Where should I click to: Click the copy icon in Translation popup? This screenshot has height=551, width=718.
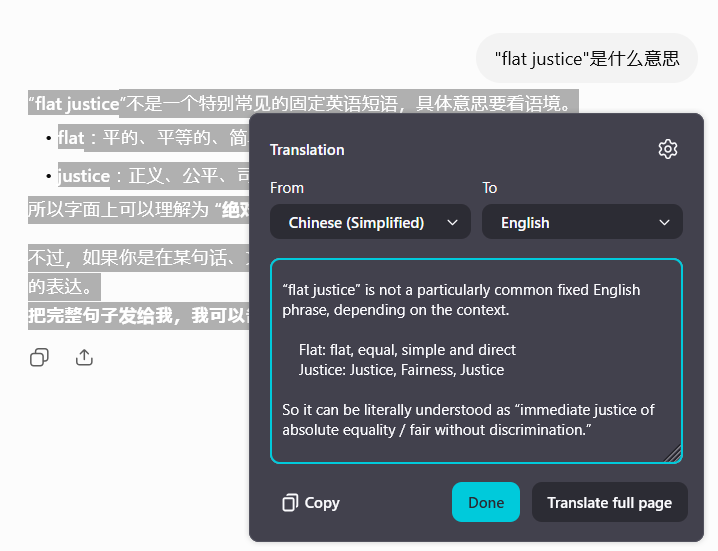tap(290, 502)
